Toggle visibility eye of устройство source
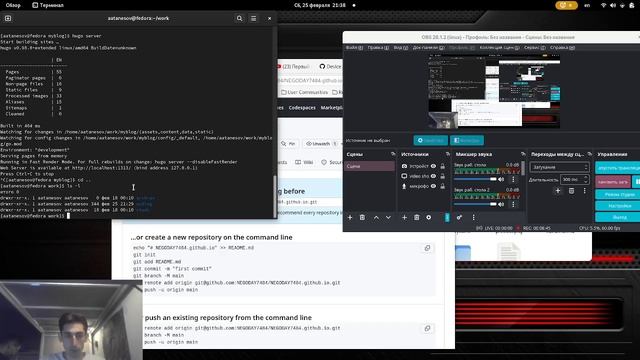The height and width of the screenshot is (360, 640). point(433,166)
